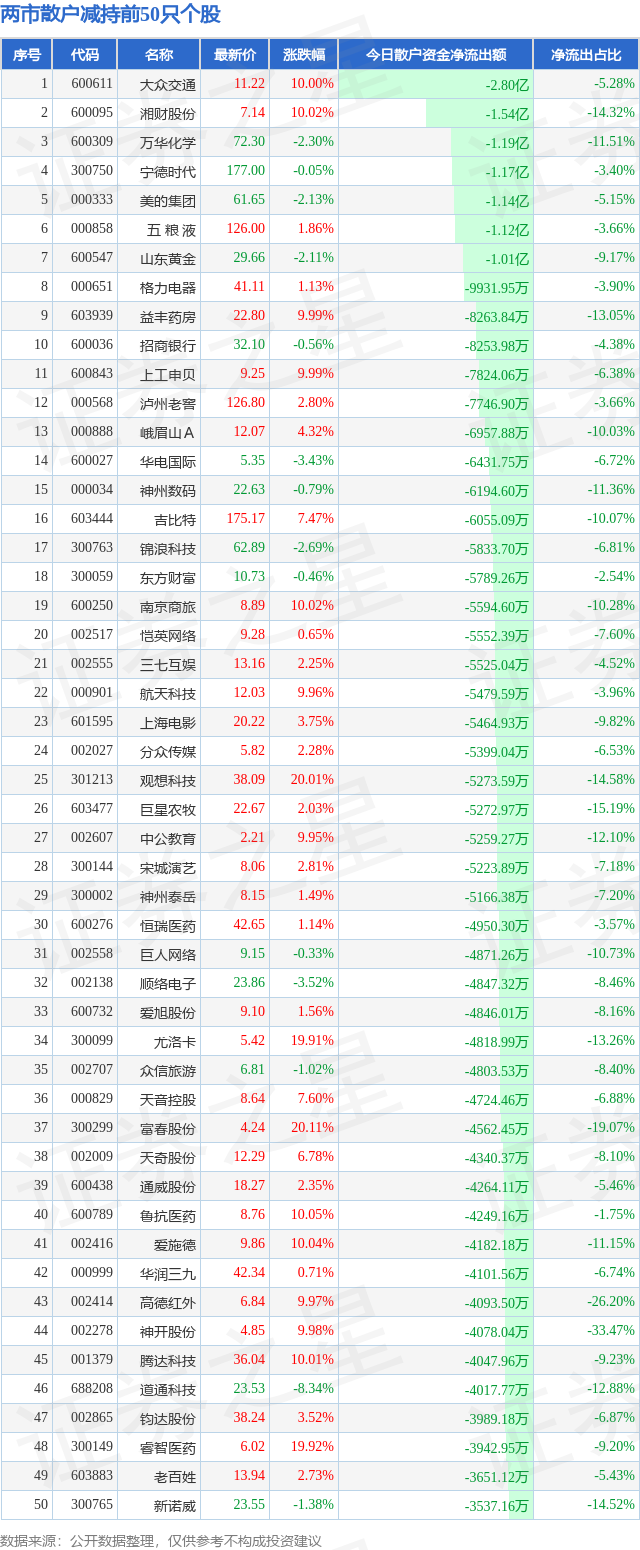Screen dimensions: 640x1550
Task: Select stock name 中公教育
Action: coord(168,838)
